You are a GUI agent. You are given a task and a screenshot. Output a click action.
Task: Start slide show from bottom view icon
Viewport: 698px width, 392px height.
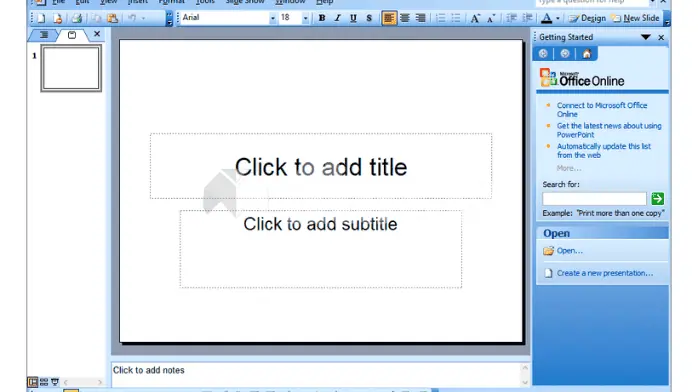[55, 382]
